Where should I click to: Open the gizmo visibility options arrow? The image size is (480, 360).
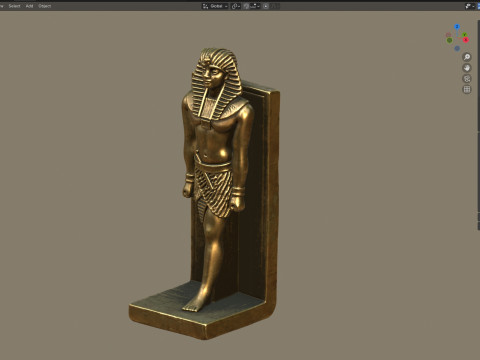474,6
